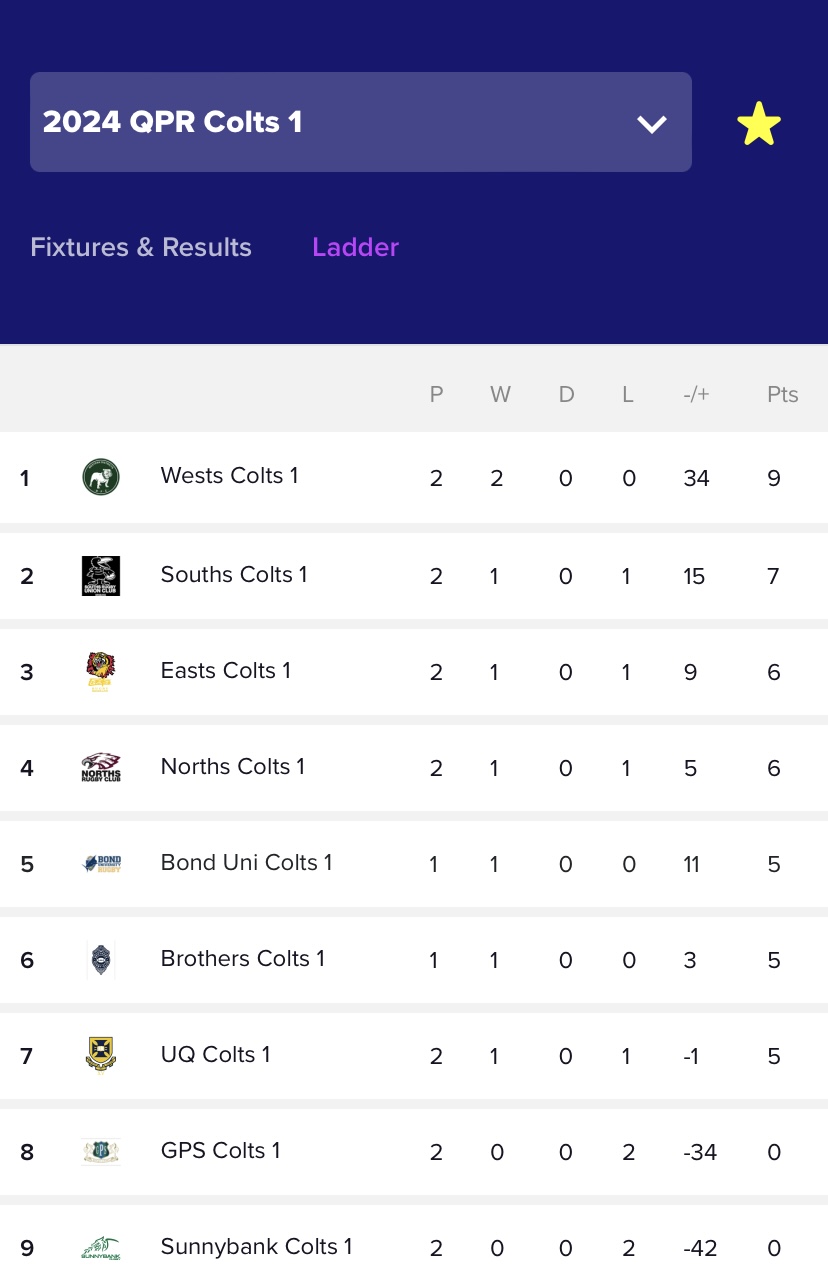Open the Bond Uni Colts 1 team link
This screenshot has width=828, height=1283.
point(247,862)
